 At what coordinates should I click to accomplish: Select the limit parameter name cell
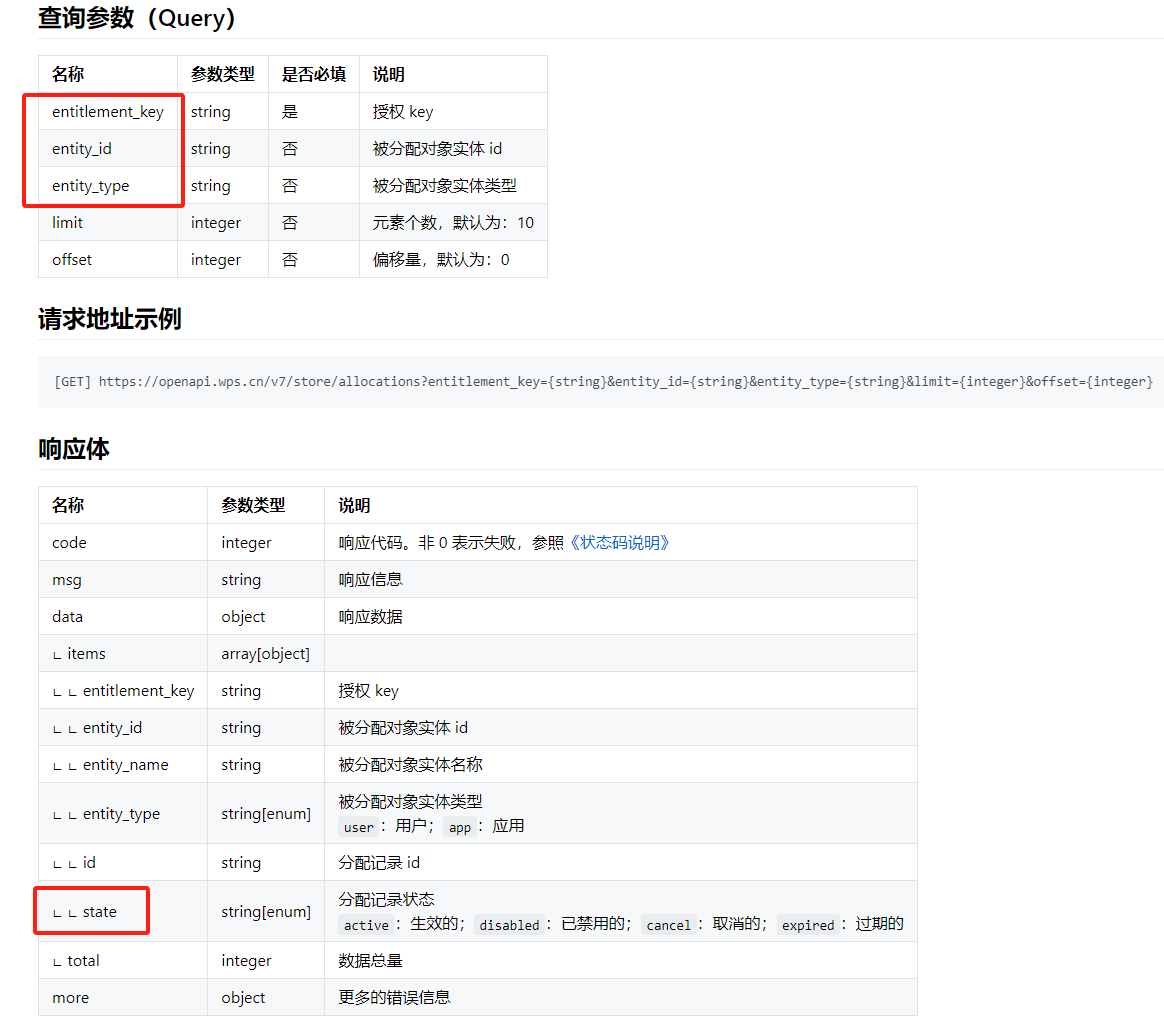(x=68, y=223)
